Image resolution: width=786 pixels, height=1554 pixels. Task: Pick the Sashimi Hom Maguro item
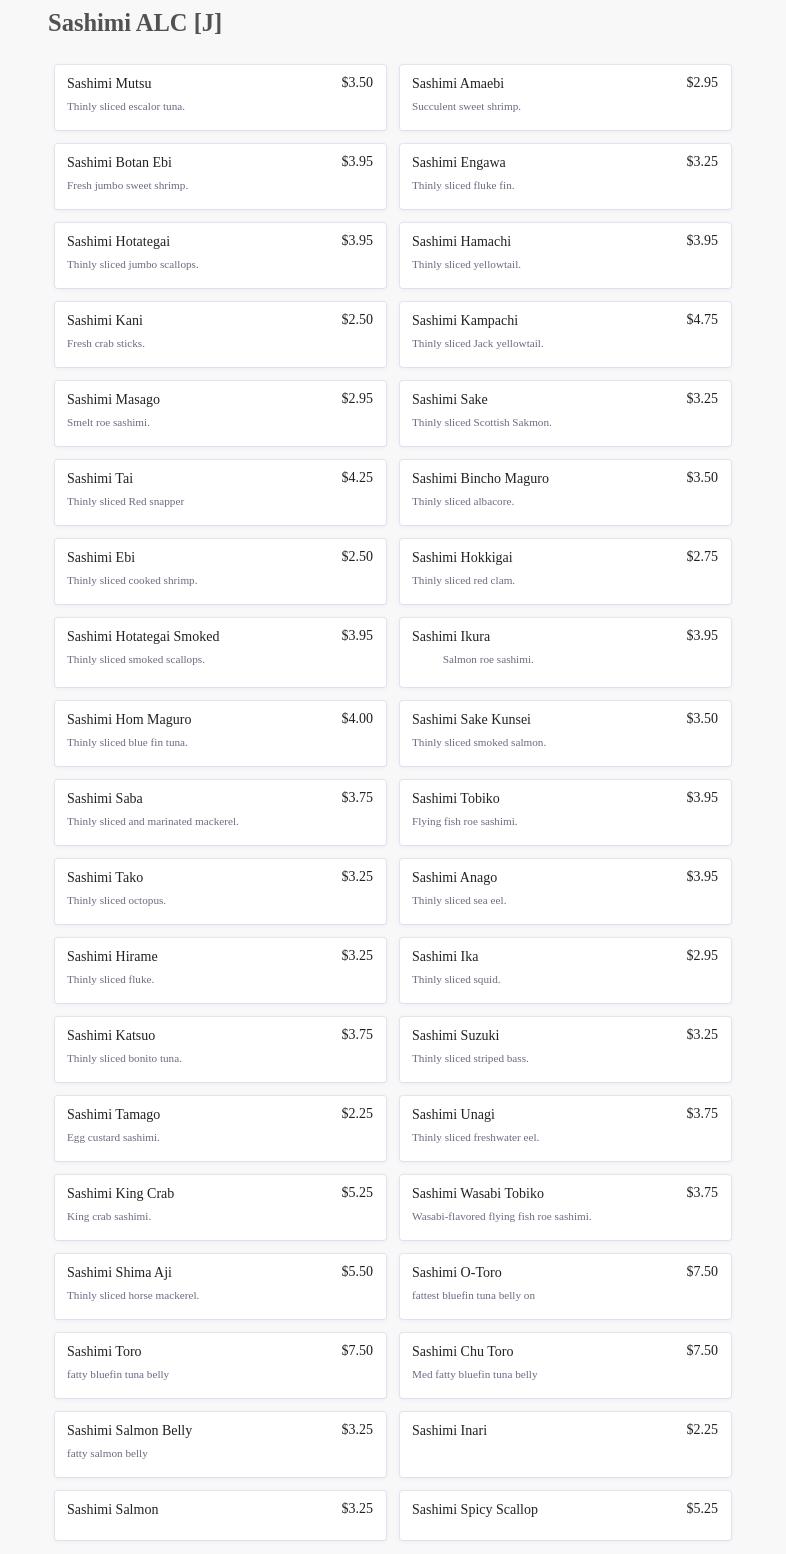(220, 733)
